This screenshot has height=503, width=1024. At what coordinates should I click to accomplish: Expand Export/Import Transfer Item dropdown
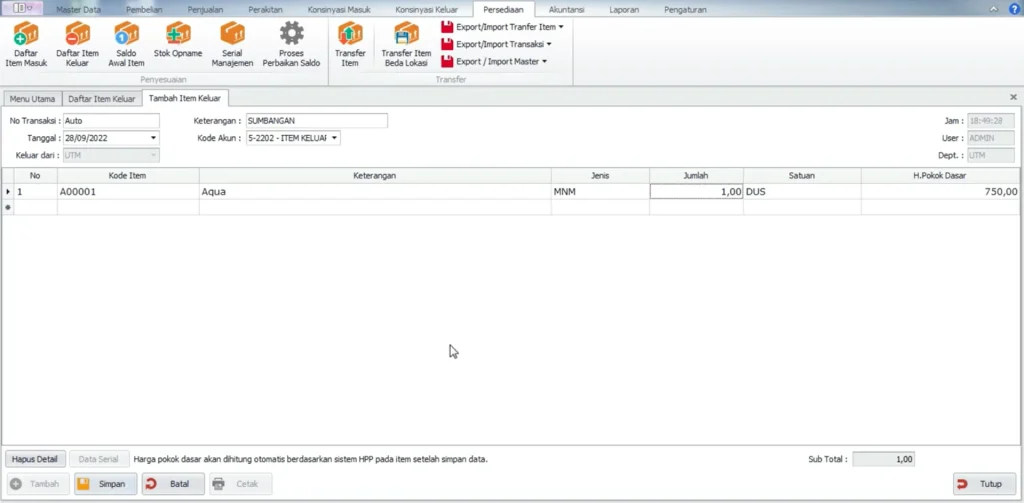(503, 27)
